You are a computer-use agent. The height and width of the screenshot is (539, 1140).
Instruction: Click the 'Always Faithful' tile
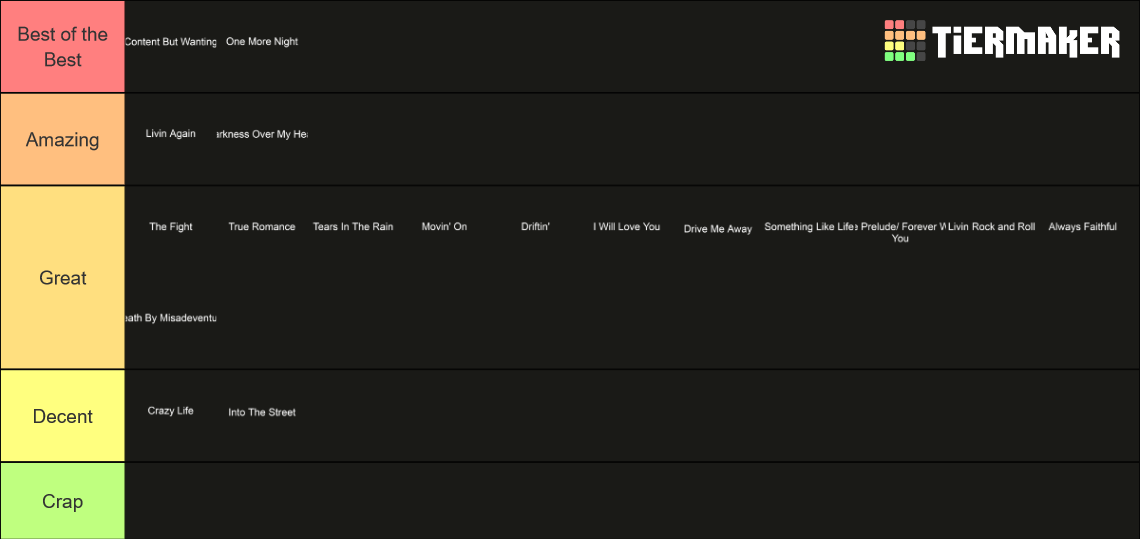pyautogui.click(x=1083, y=227)
